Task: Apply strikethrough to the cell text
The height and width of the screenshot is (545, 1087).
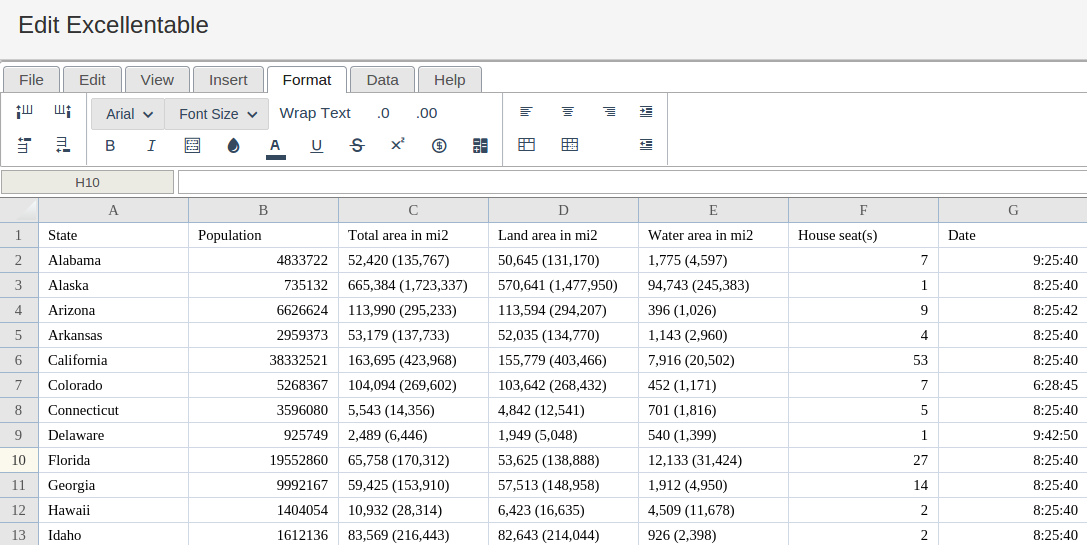Action: 357,146
